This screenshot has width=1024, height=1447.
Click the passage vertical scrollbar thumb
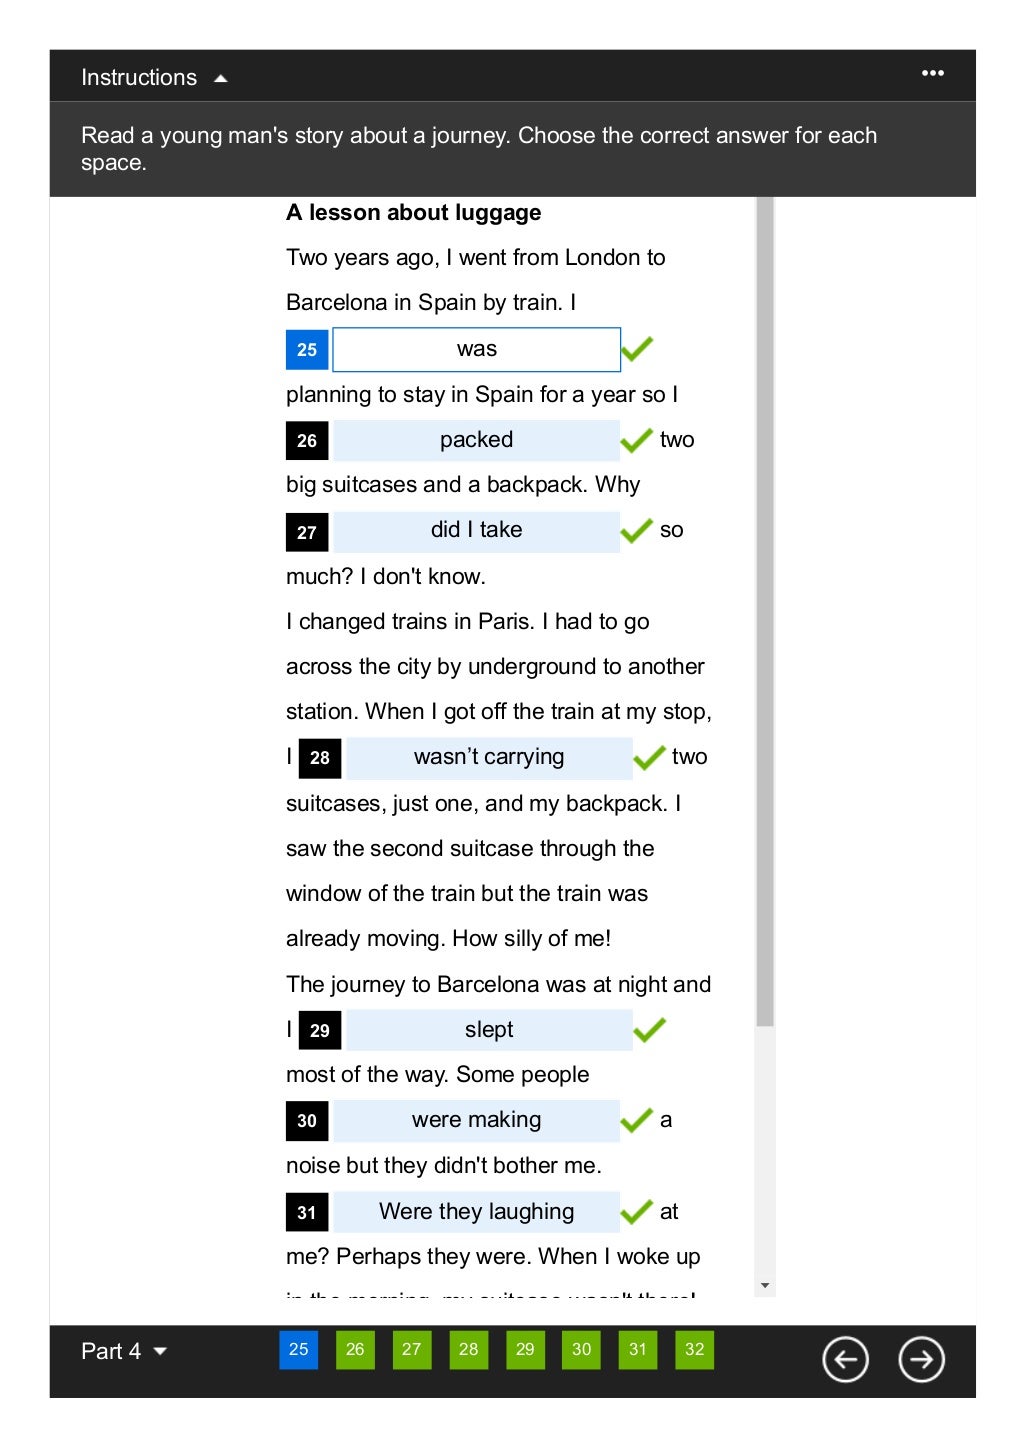click(x=765, y=611)
